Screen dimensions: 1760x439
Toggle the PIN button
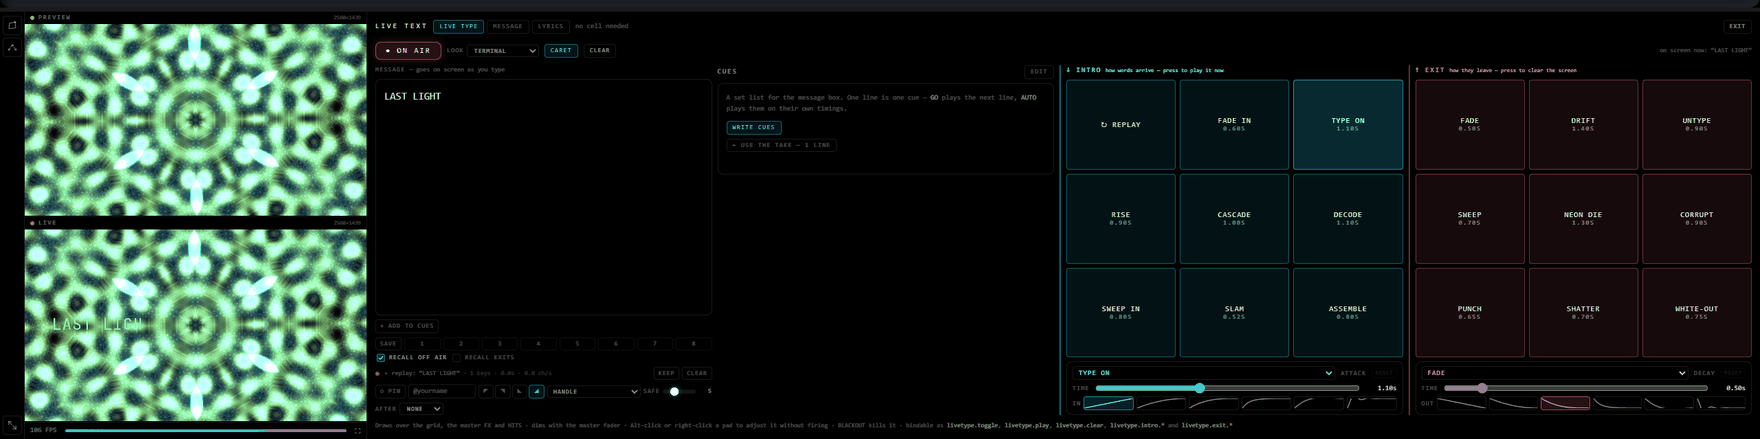[x=390, y=391]
